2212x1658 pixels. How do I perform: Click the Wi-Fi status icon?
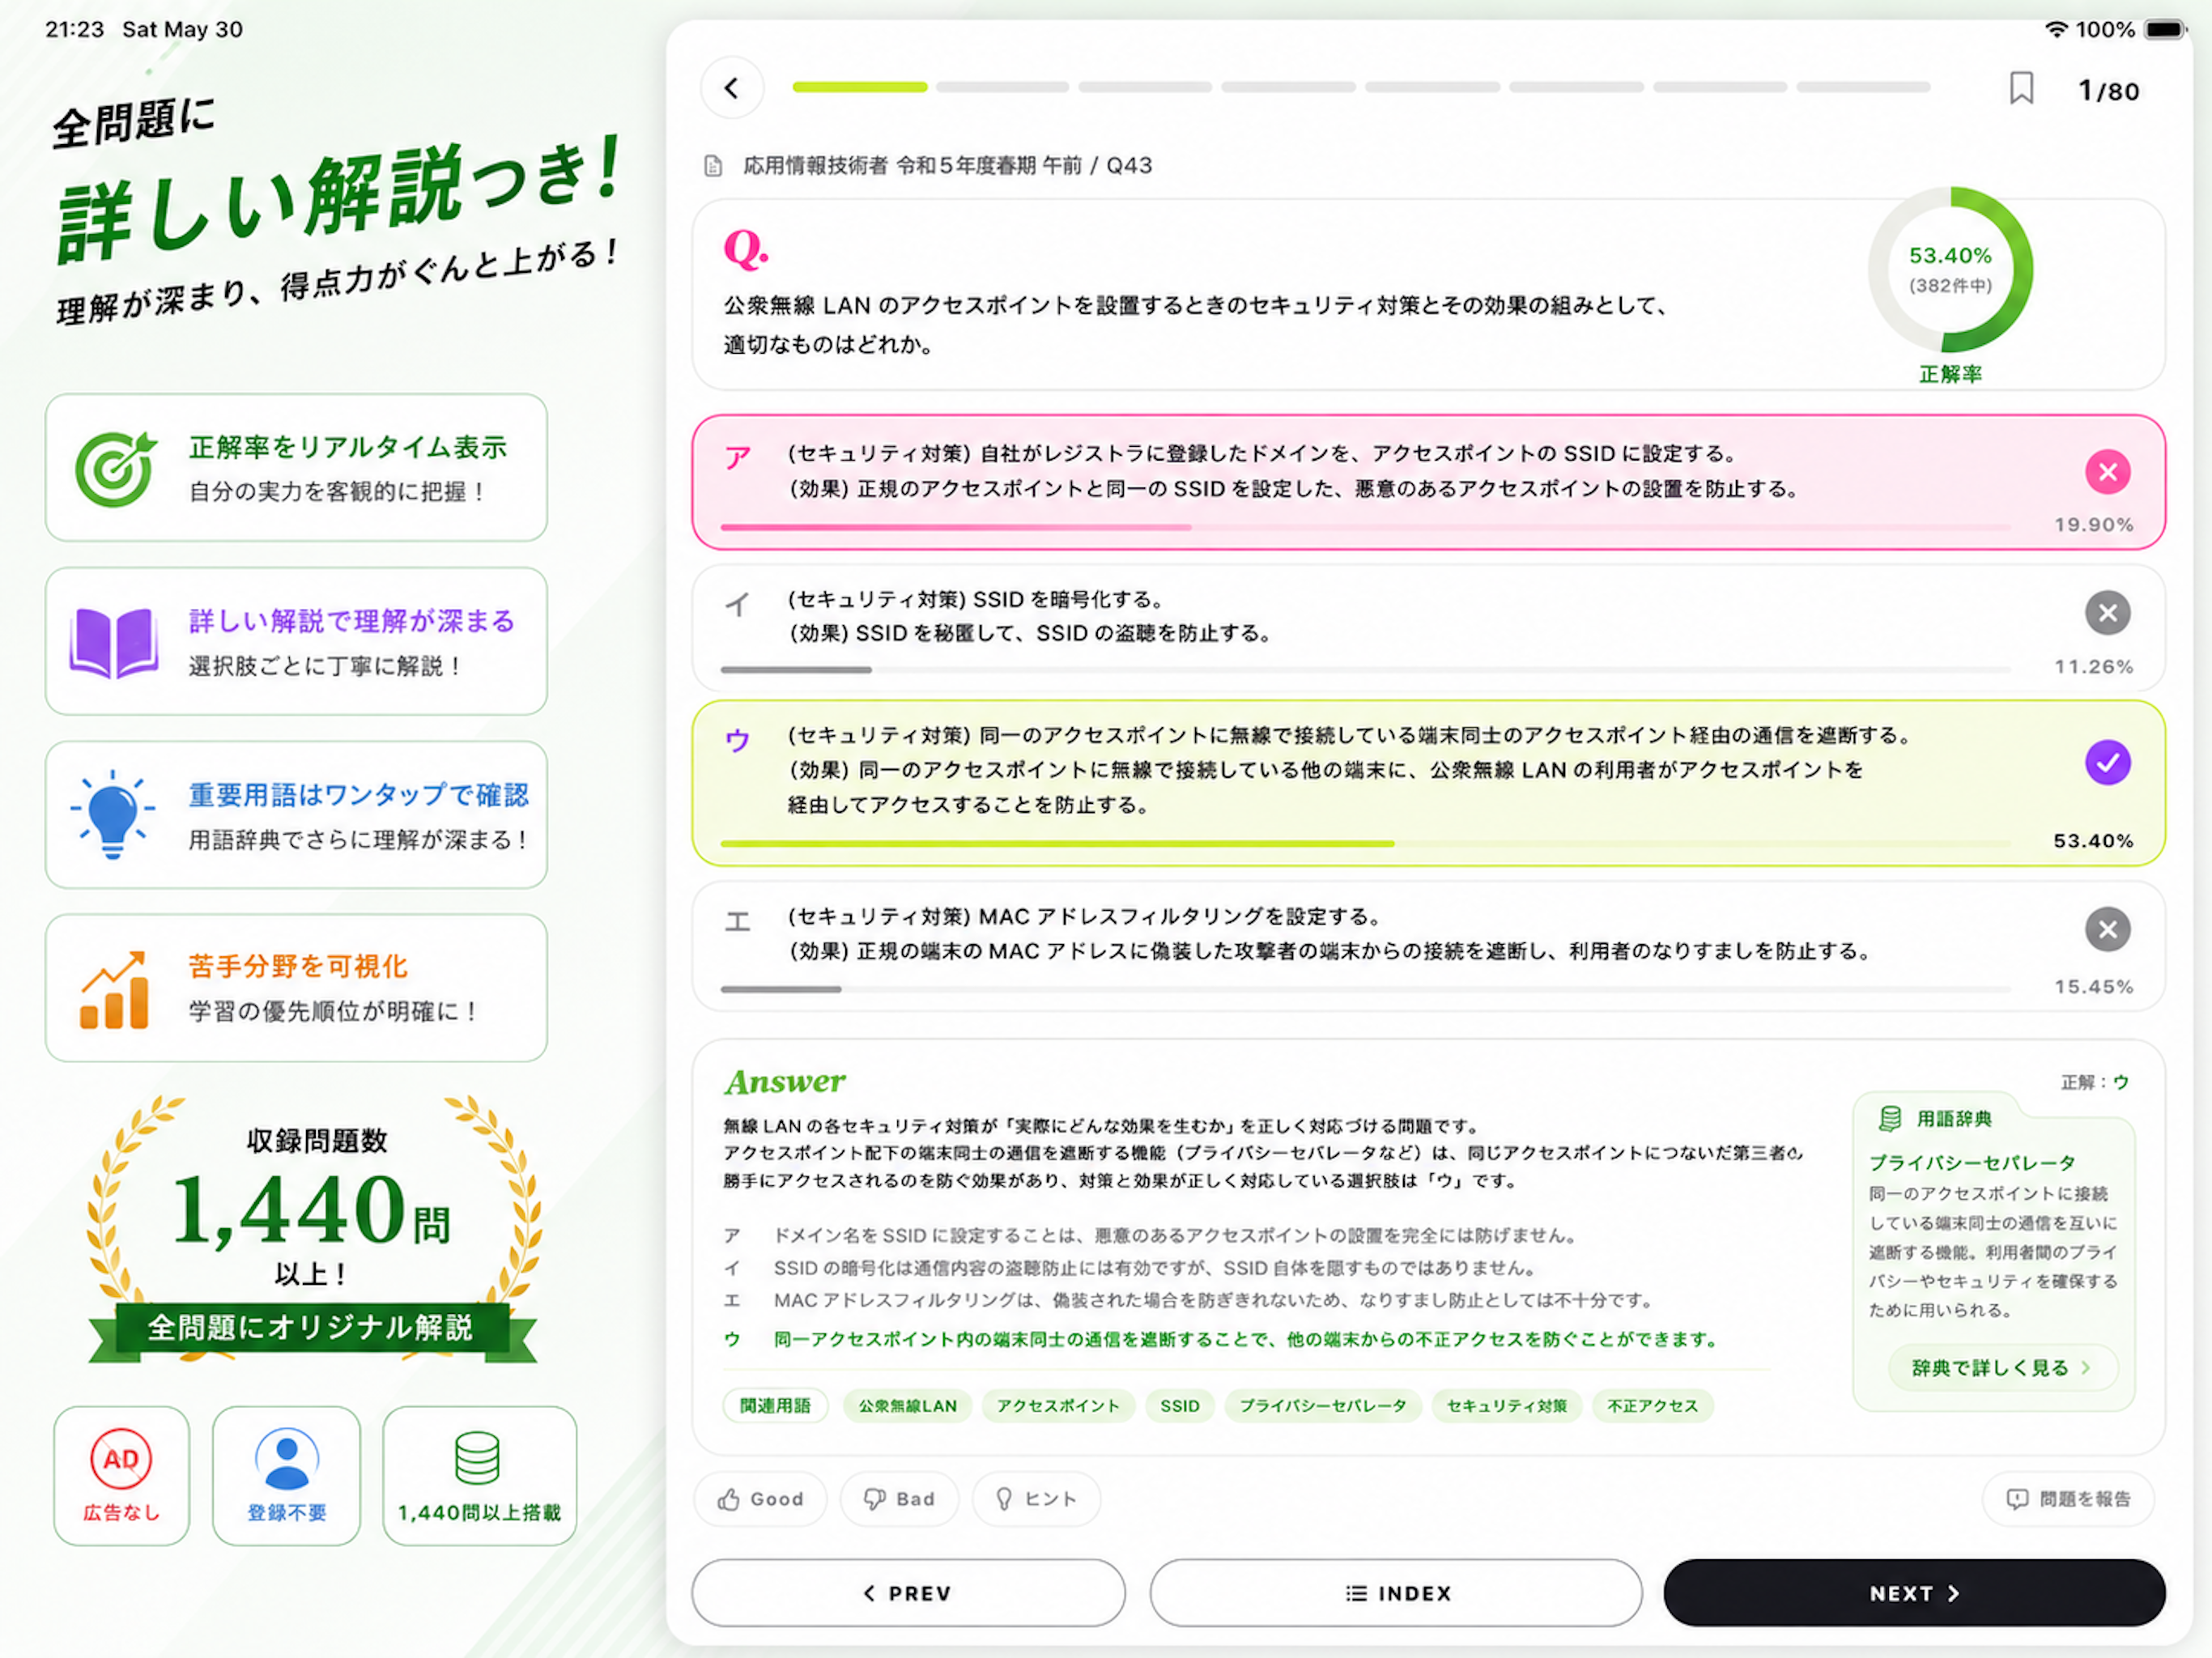[x=2056, y=29]
